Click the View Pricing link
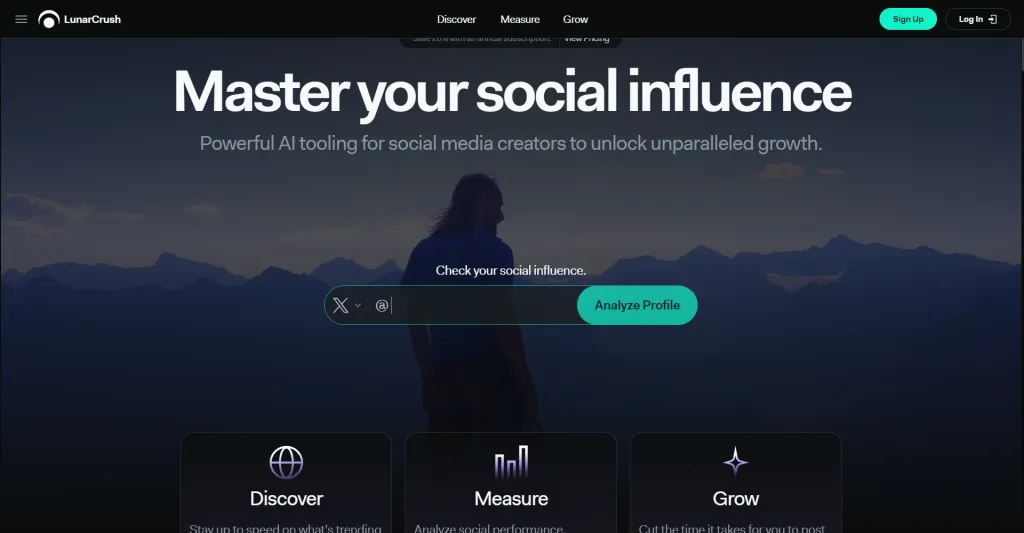The image size is (1024, 533). pyautogui.click(x=586, y=39)
